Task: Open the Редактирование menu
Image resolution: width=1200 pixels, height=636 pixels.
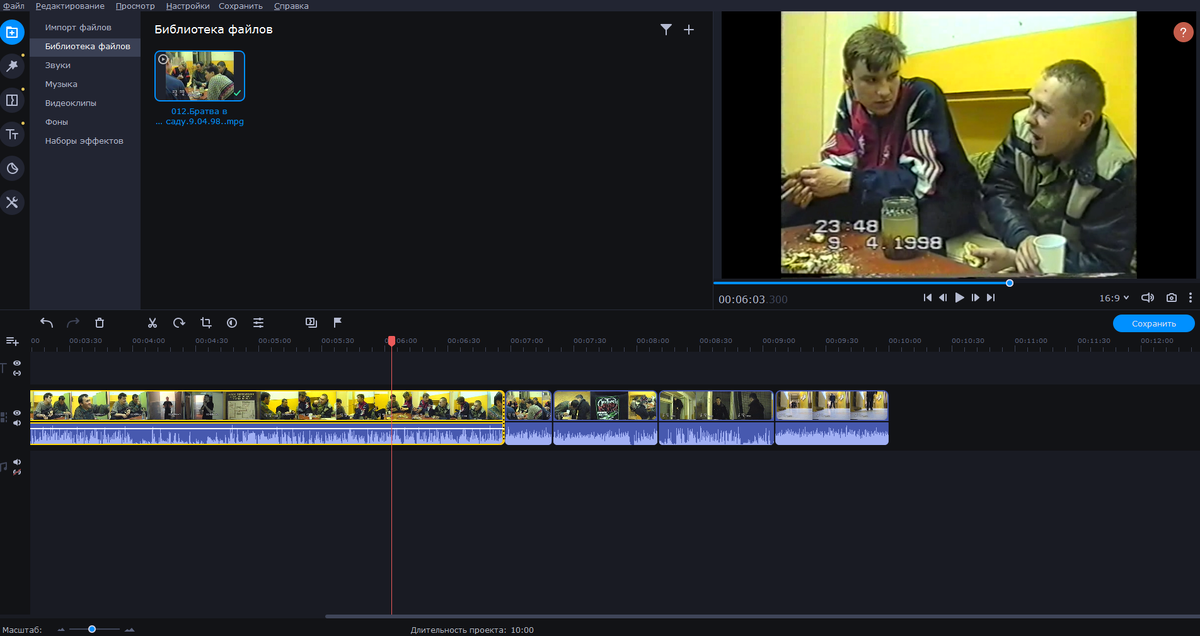Action: [70, 6]
